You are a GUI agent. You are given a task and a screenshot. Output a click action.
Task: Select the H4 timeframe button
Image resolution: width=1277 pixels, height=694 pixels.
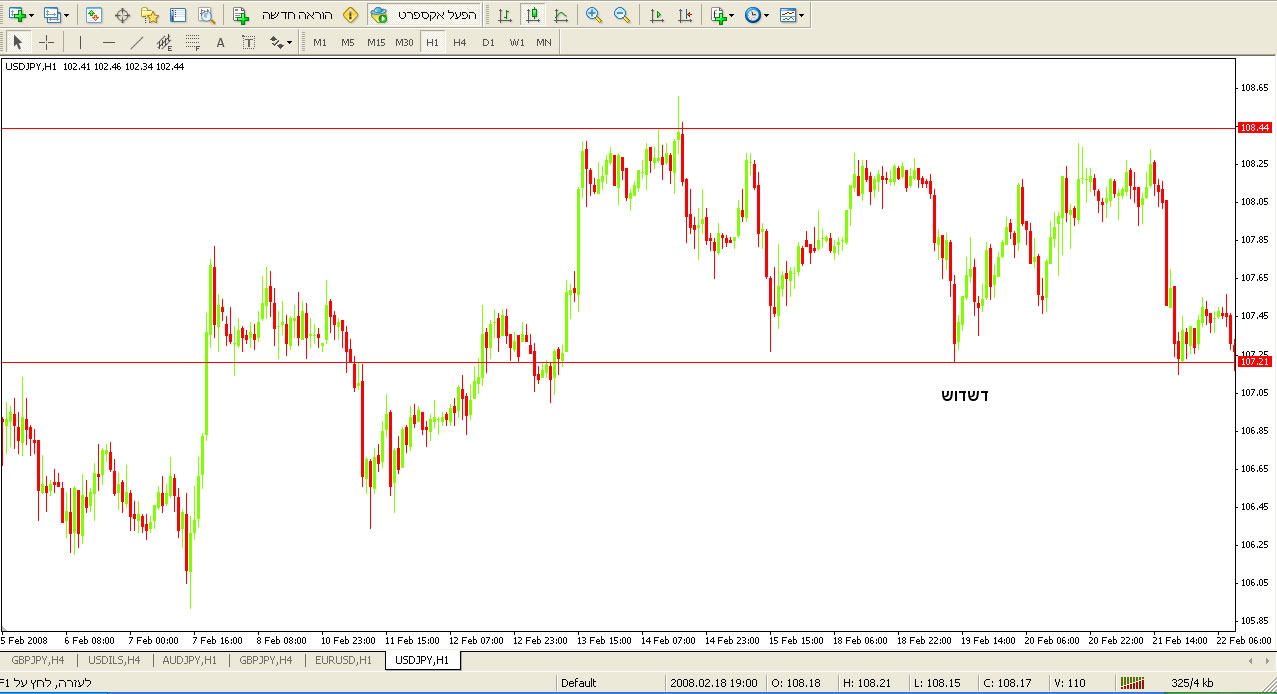point(459,42)
